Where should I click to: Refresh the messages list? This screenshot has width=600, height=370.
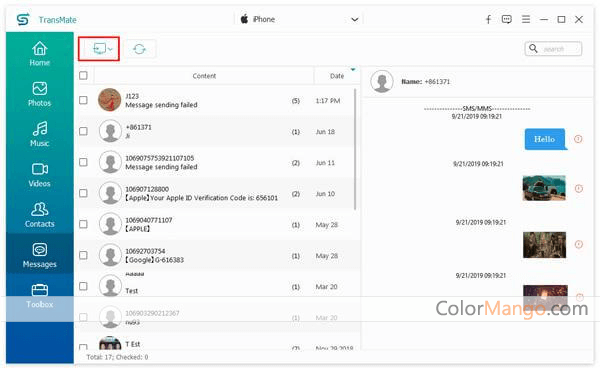click(x=139, y=49)
